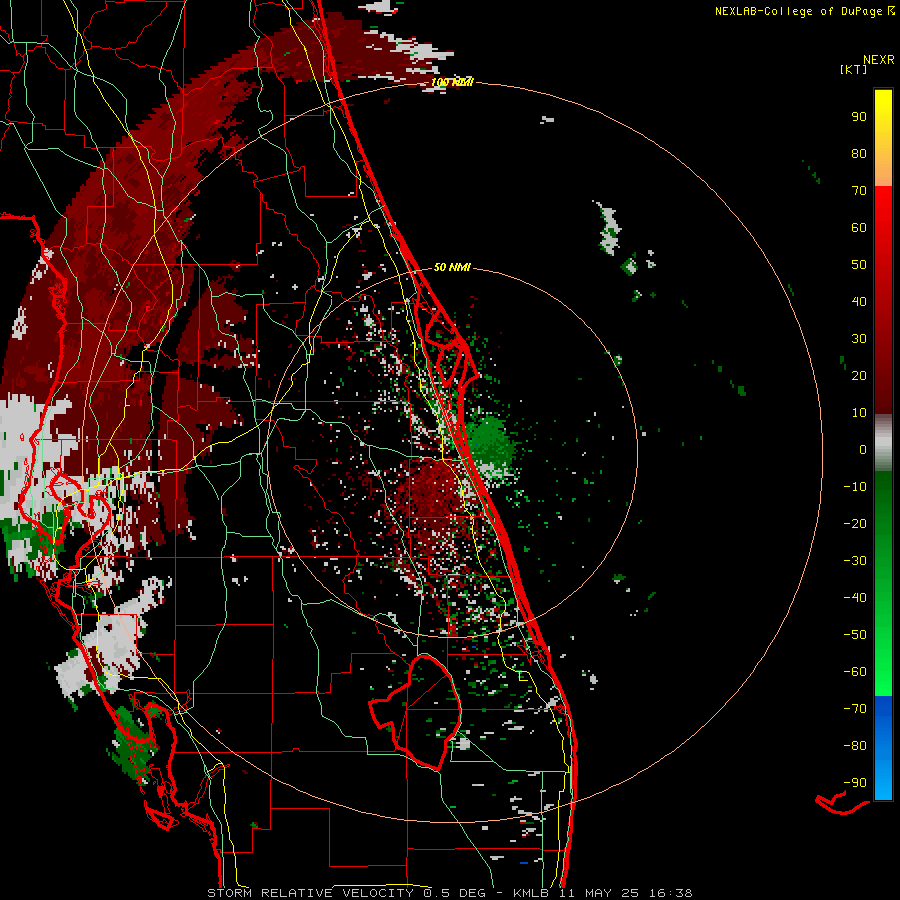The width and height of the screenshot is (900, 900).
Task: Click the -80 value on the velocity scale
Action: point(855,746)
